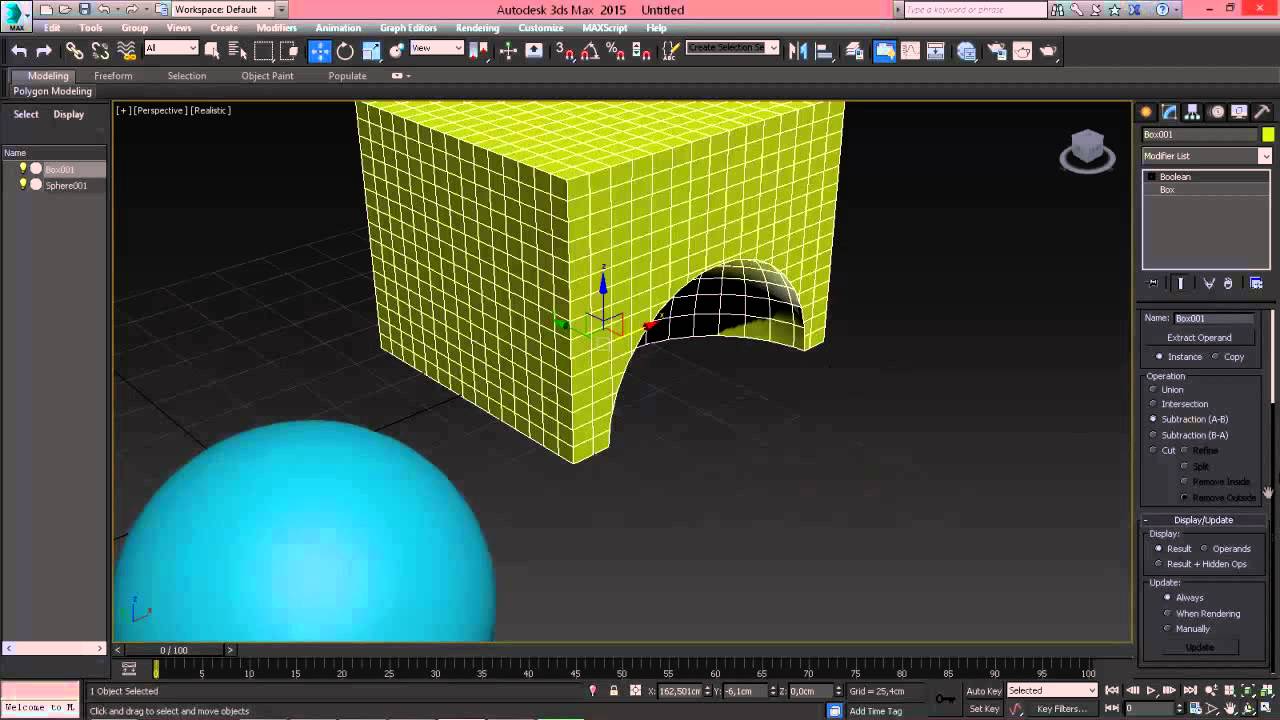Open the Material Editor icon
1280x720 pixels.
click(x=966, y=51)
